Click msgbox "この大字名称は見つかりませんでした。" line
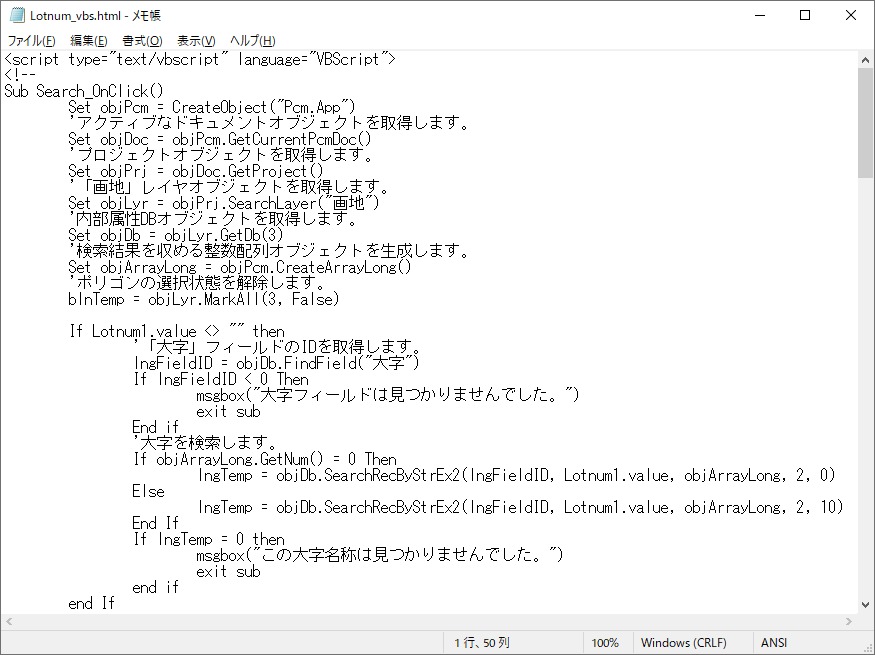The width and height of the screenshot is (875, 655). 379,556
